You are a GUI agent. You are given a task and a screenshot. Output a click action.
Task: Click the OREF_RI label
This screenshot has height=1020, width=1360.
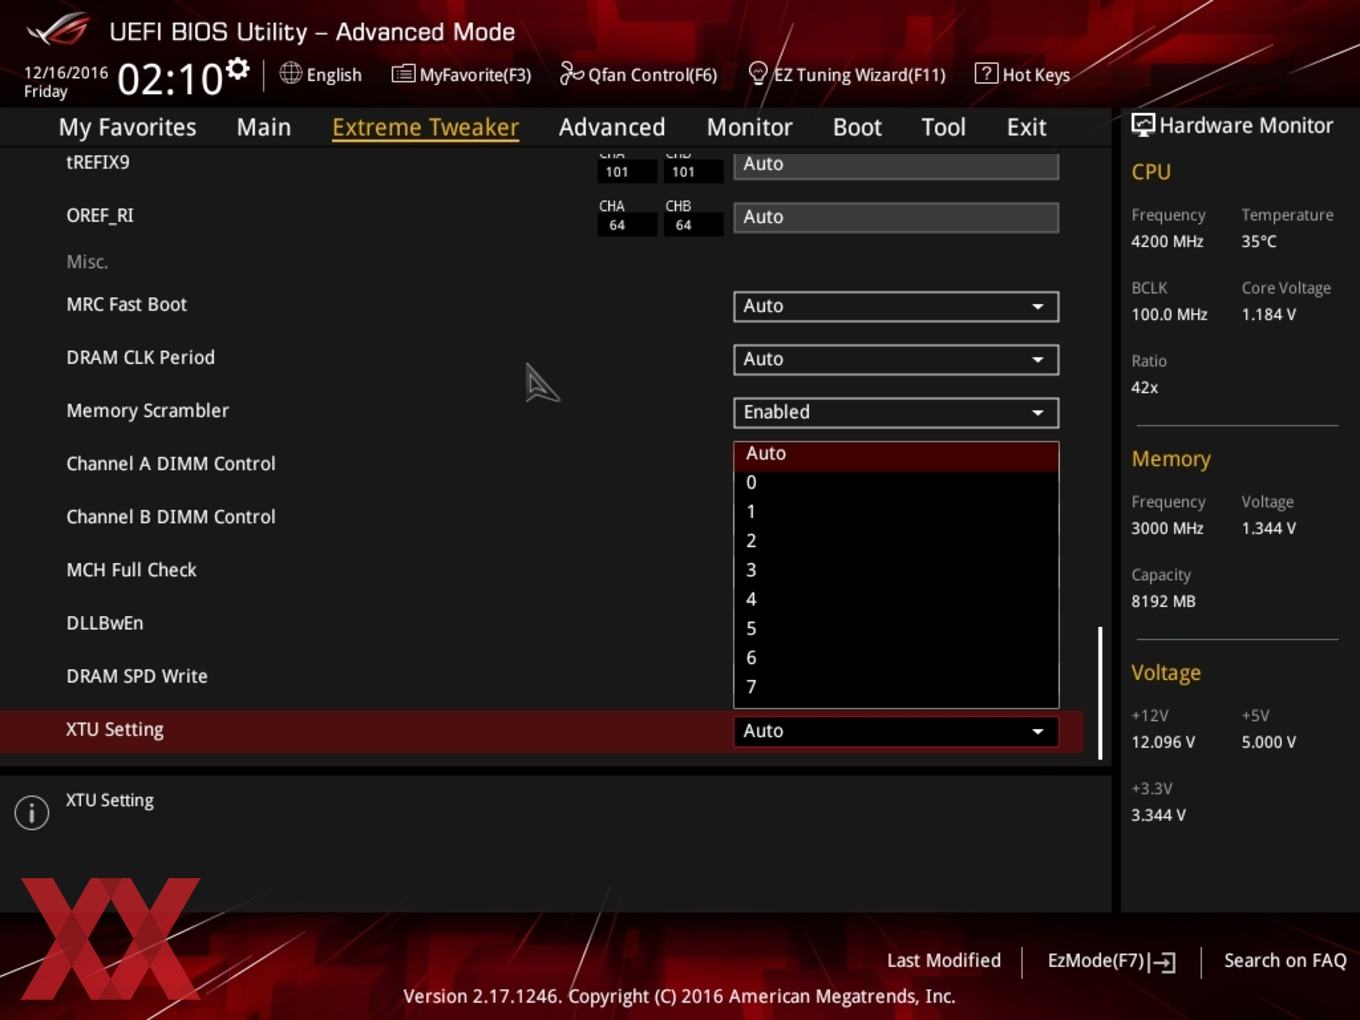(x=100, y=216)
